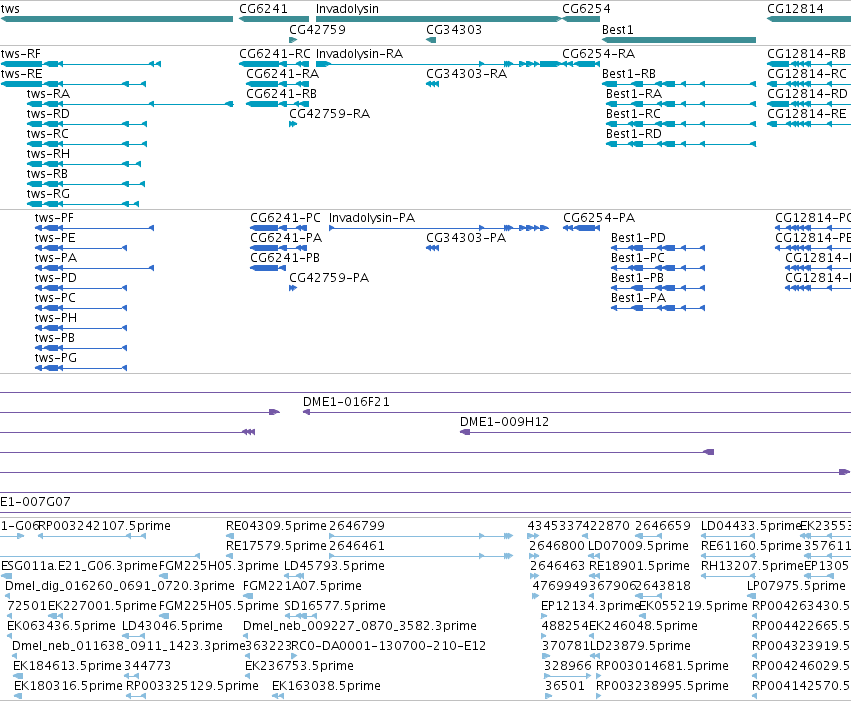This screenshot has width=851, height=701.
Task: Select transcript Invadolysin-RA
Action: 359,54
